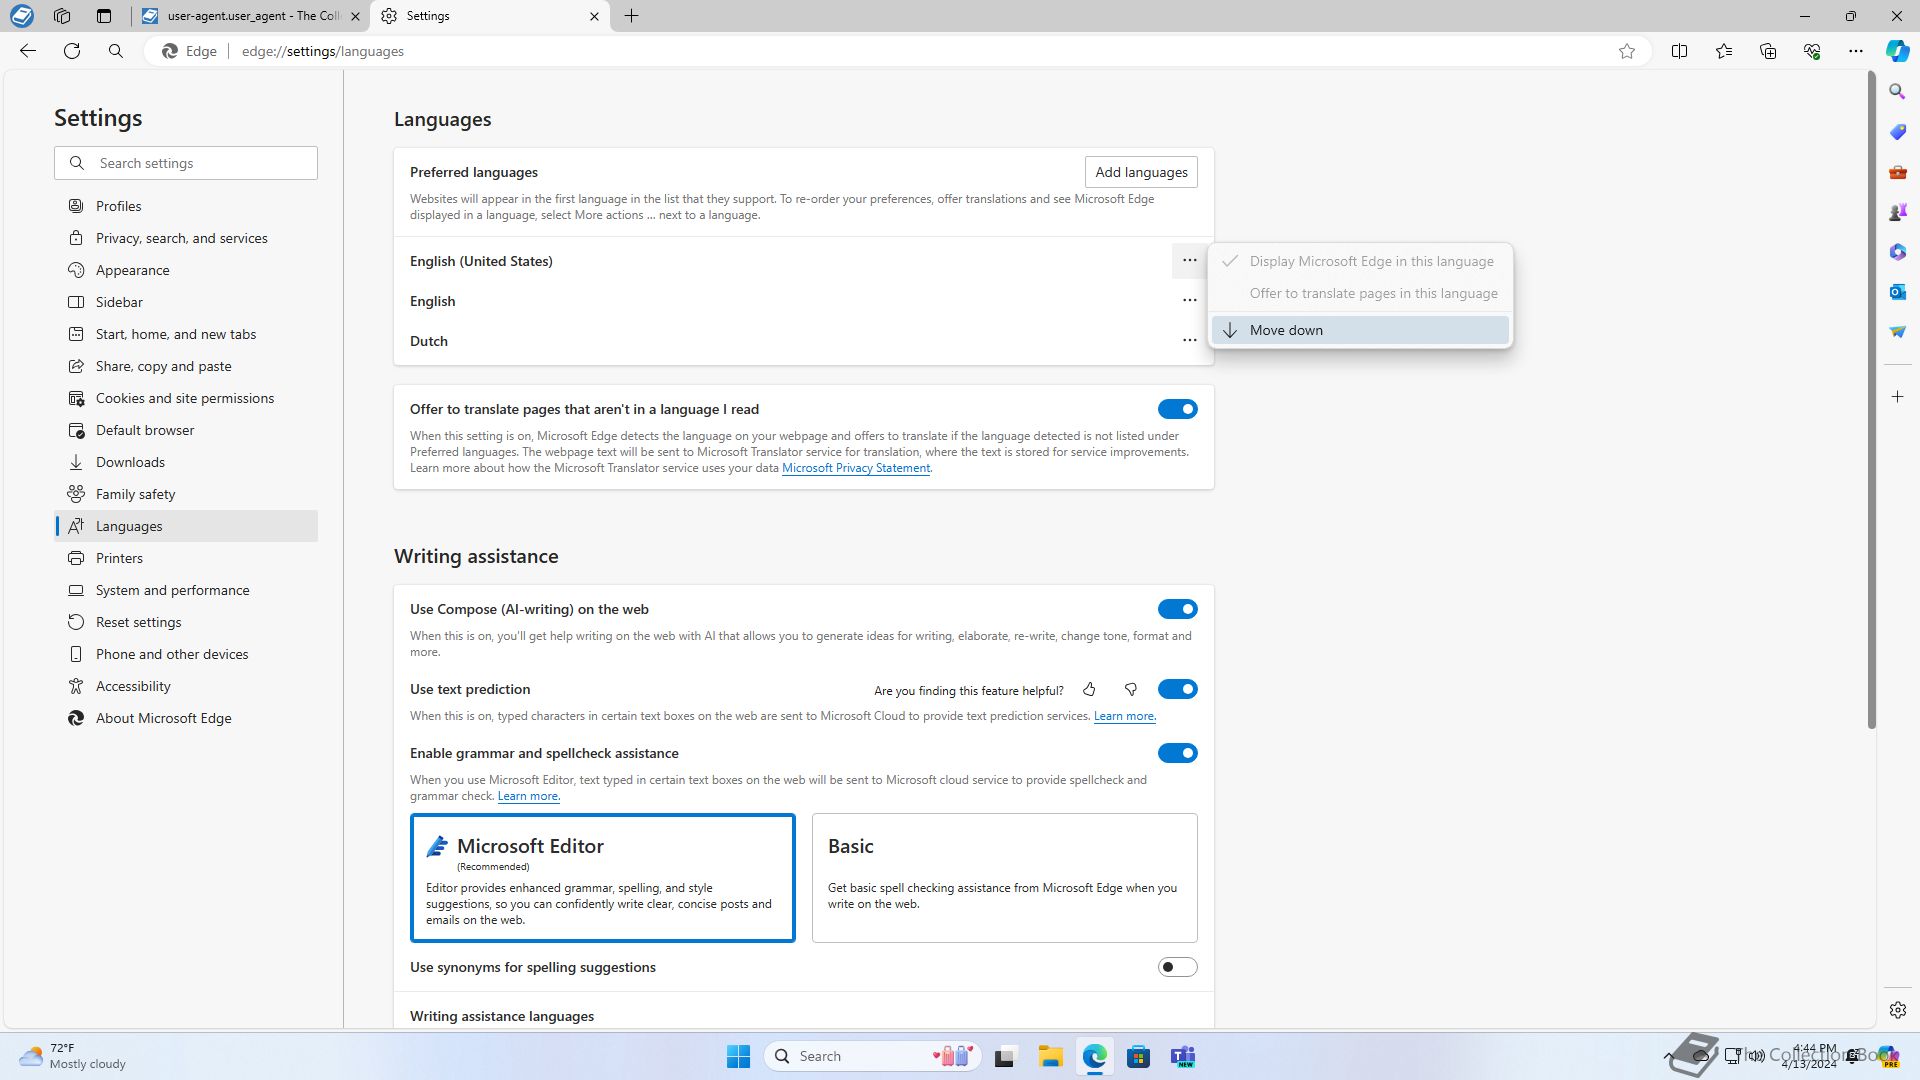The width and height of the screenshot is (1920, 1080).
Task: Open the sidebar Shopping tag icon
Action: point(1898,132)
